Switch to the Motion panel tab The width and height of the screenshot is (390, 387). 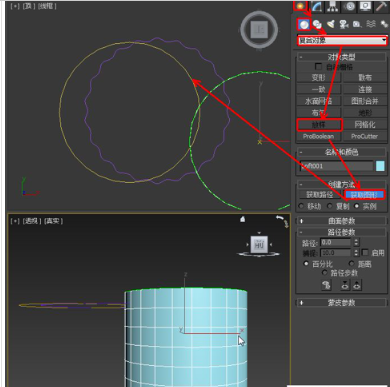pyautogui.click(x=350, y=6)
